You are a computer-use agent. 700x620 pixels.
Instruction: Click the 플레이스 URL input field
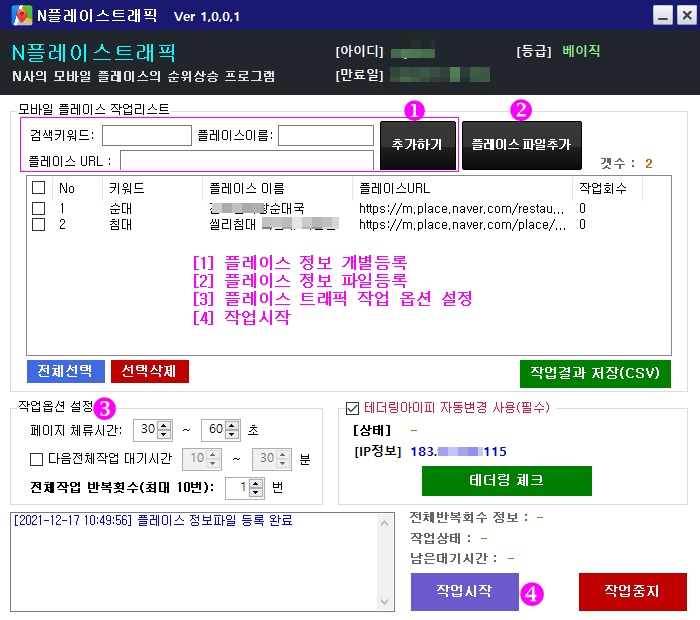[247, 161]
